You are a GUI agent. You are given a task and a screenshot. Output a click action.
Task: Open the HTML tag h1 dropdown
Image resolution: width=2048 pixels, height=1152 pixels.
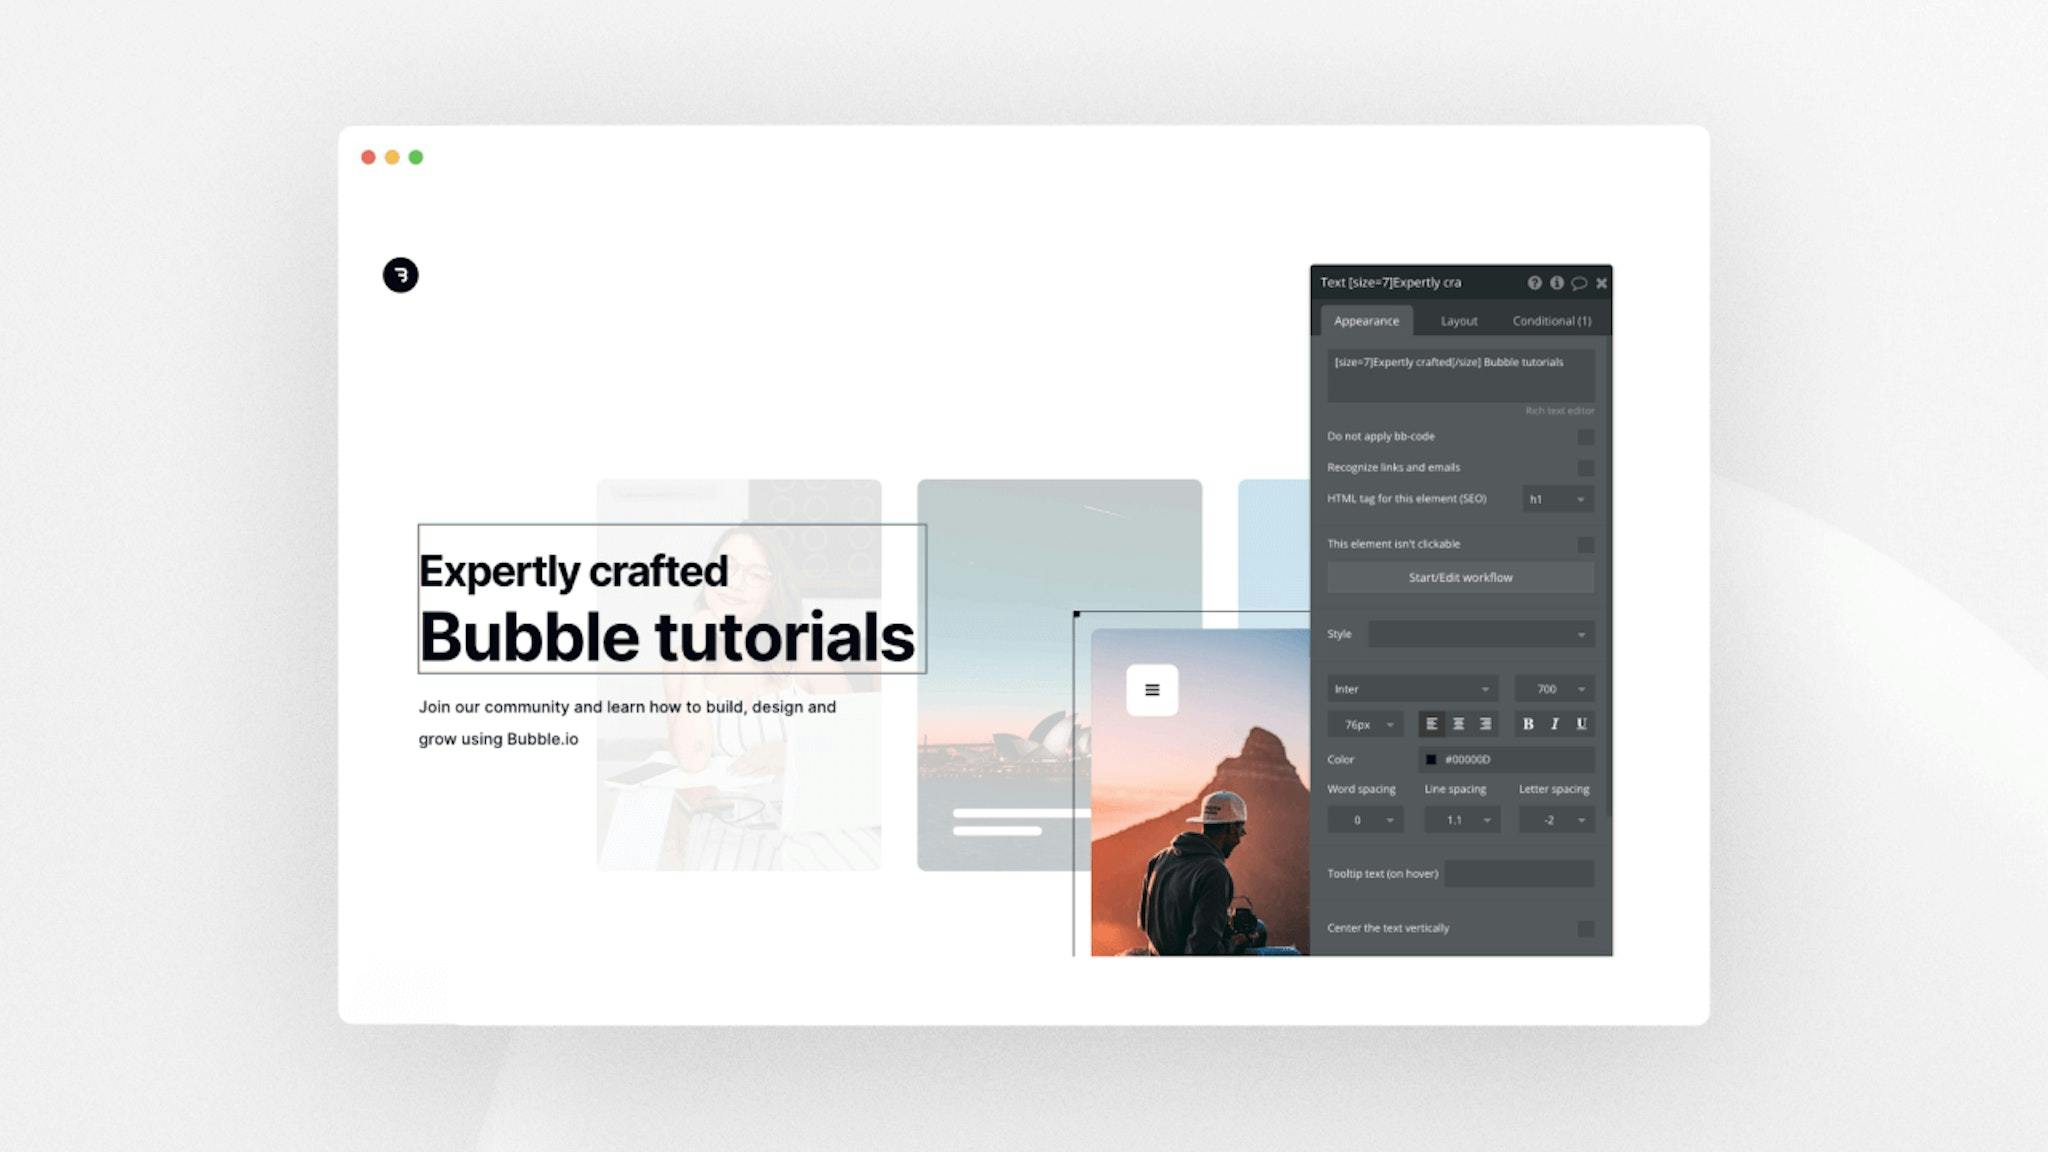(x=1558, y=499)
